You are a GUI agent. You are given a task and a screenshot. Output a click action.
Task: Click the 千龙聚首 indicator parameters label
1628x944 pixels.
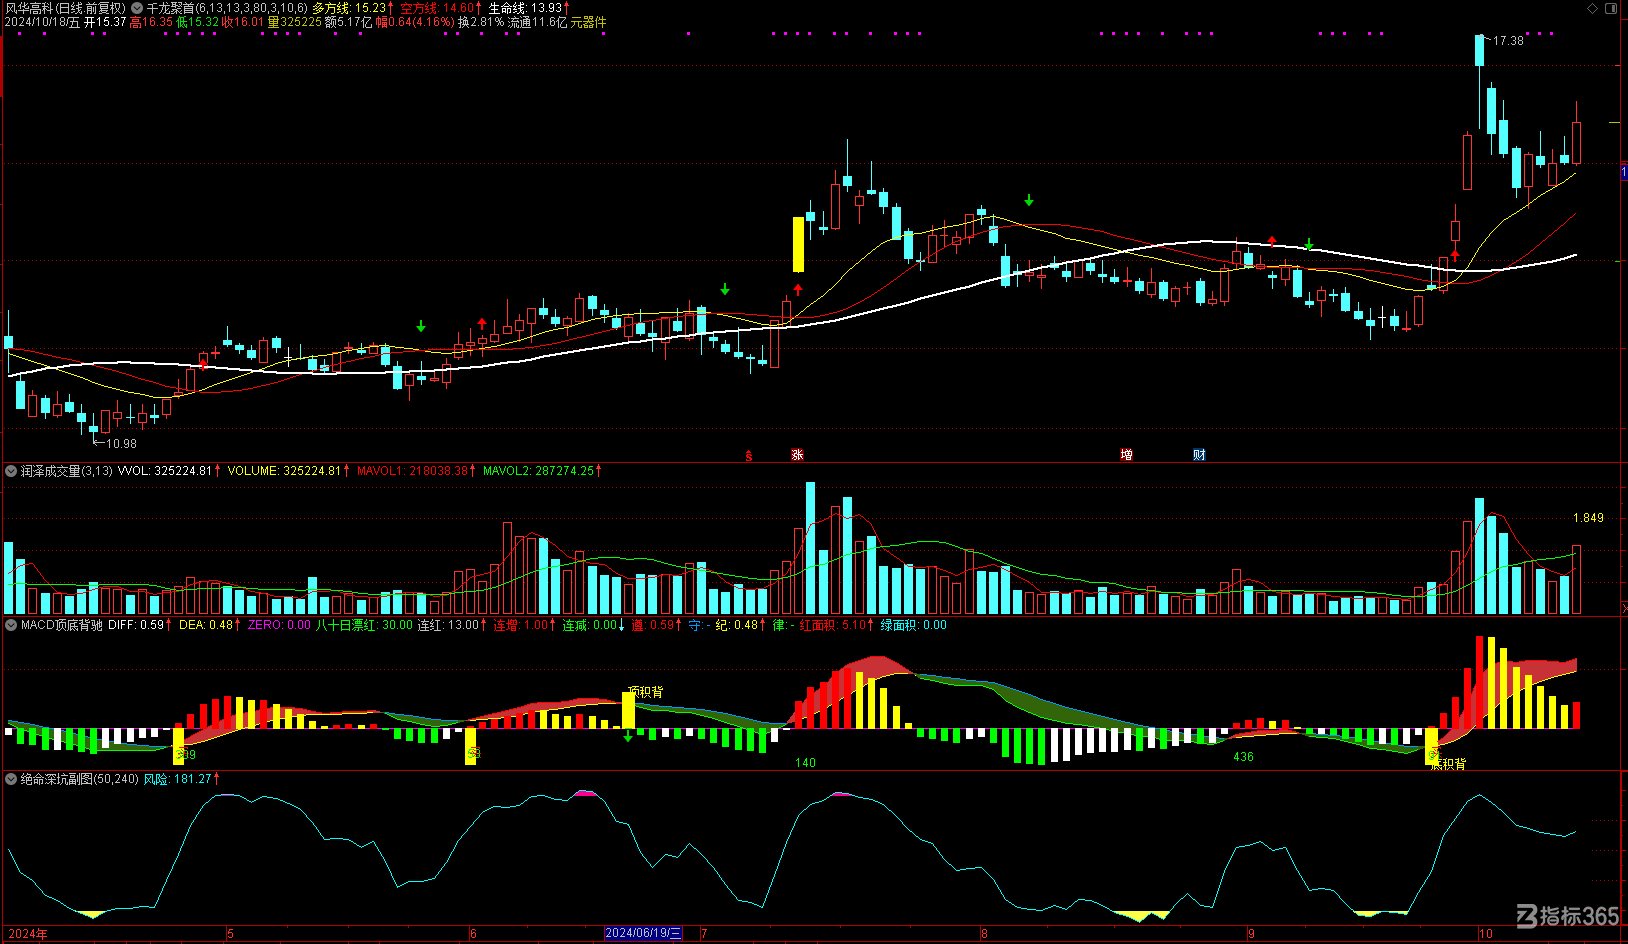pos(227,8)
